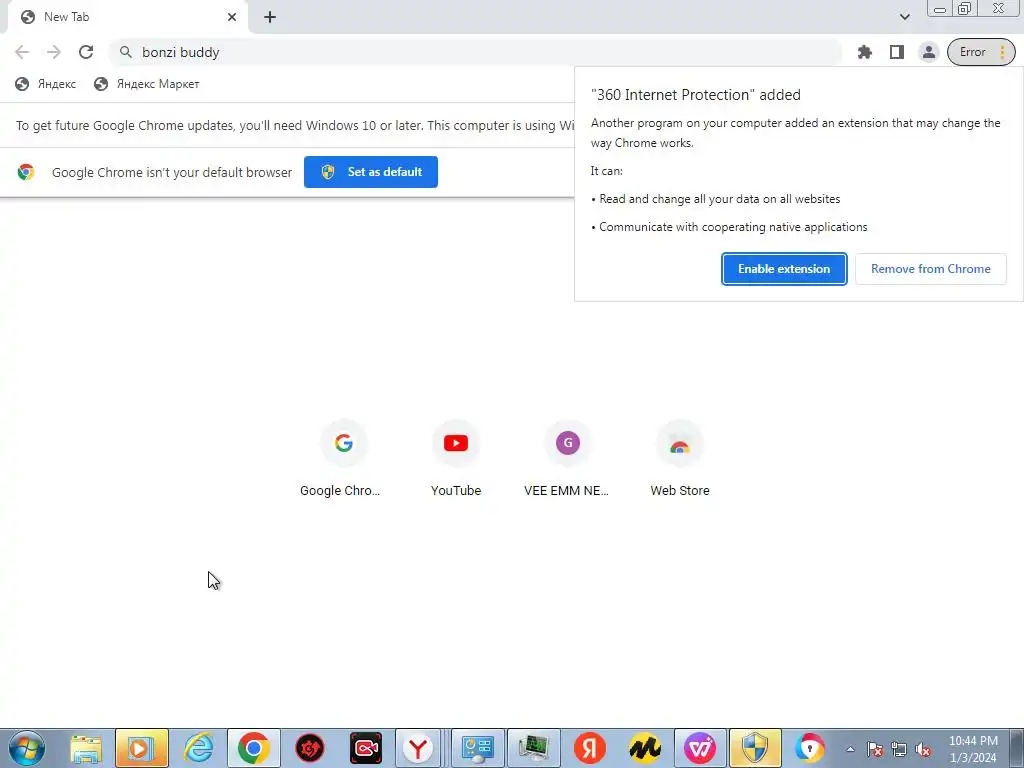Close the New Tab tab
Screen dimensions: 1024x768
pos(232,17)
